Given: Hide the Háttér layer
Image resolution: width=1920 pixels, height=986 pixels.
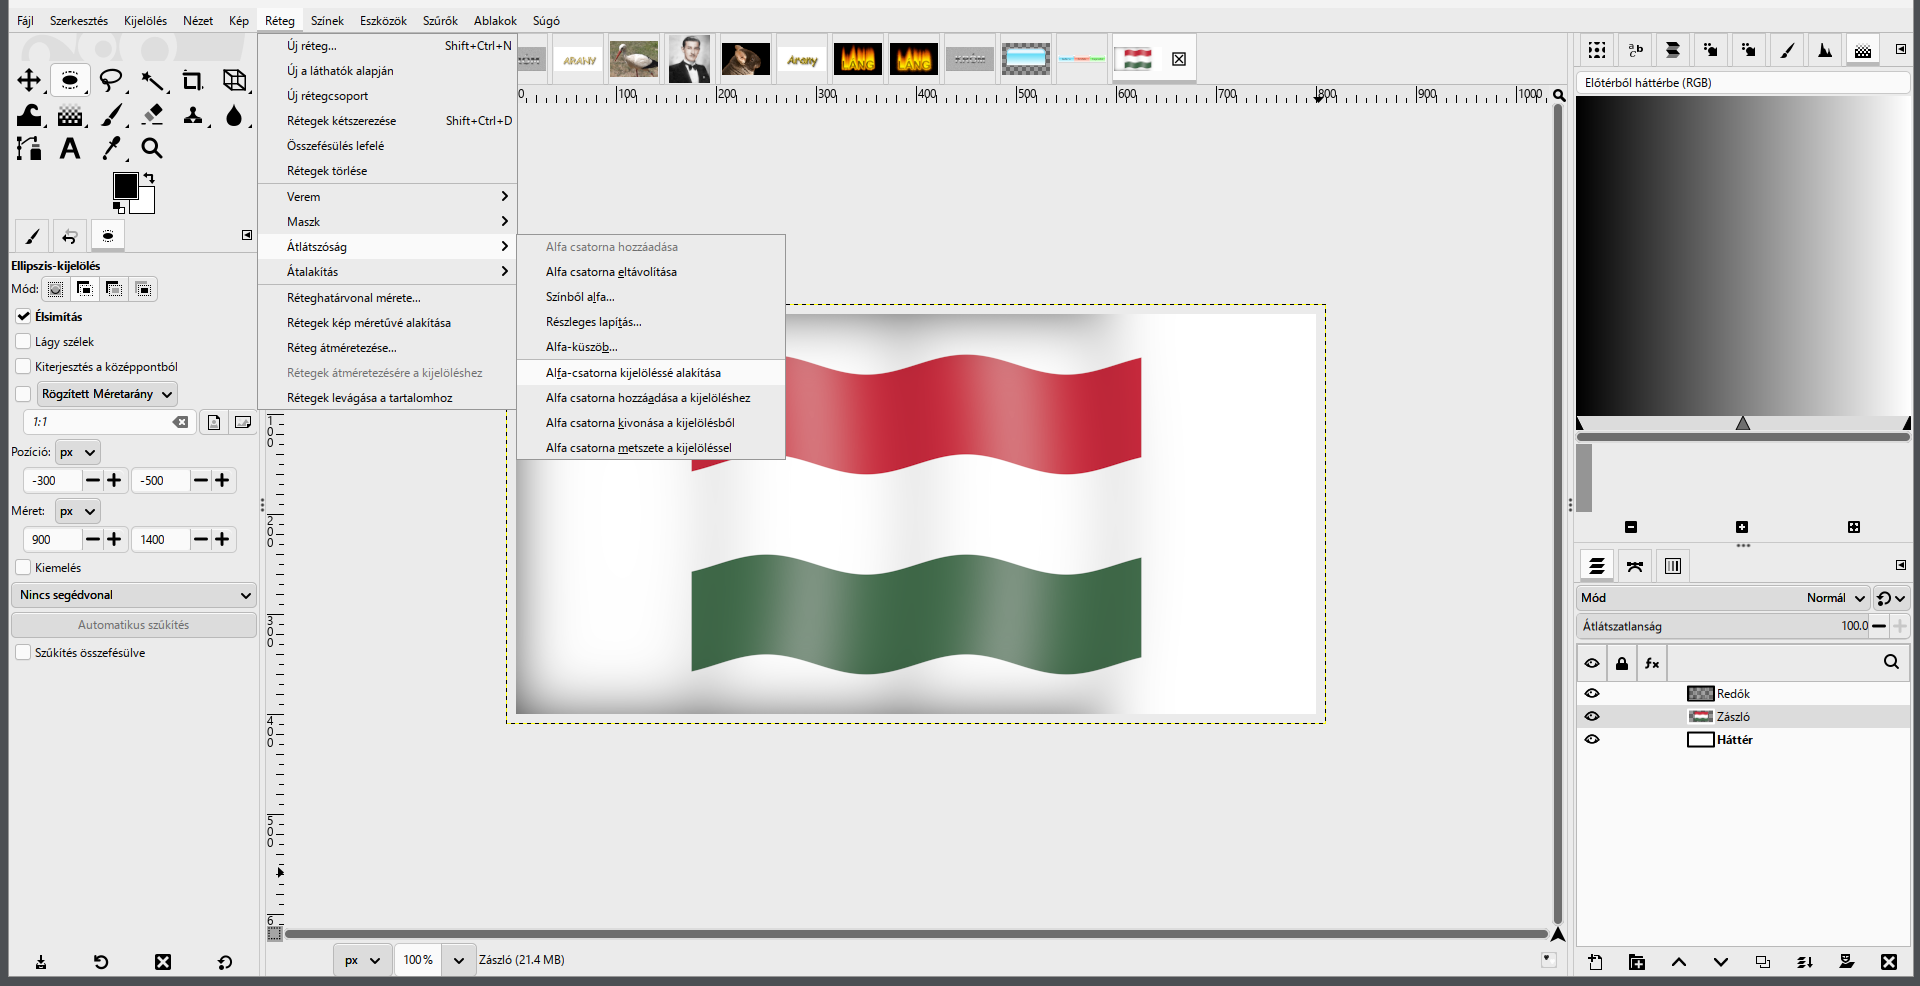Looking at the screenshot, I should pyautogui.click(x=1592, y=739).
